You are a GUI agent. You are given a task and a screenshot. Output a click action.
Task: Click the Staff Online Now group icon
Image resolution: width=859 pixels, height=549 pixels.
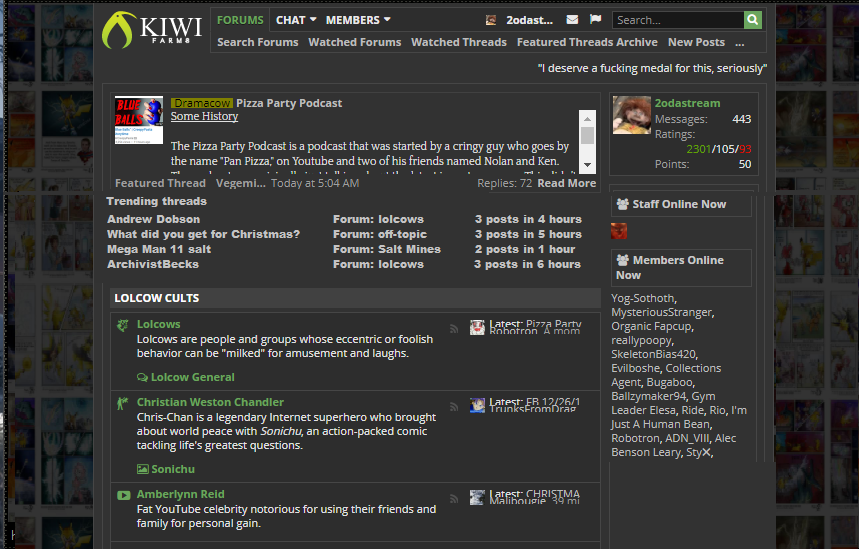click(622, 204)
